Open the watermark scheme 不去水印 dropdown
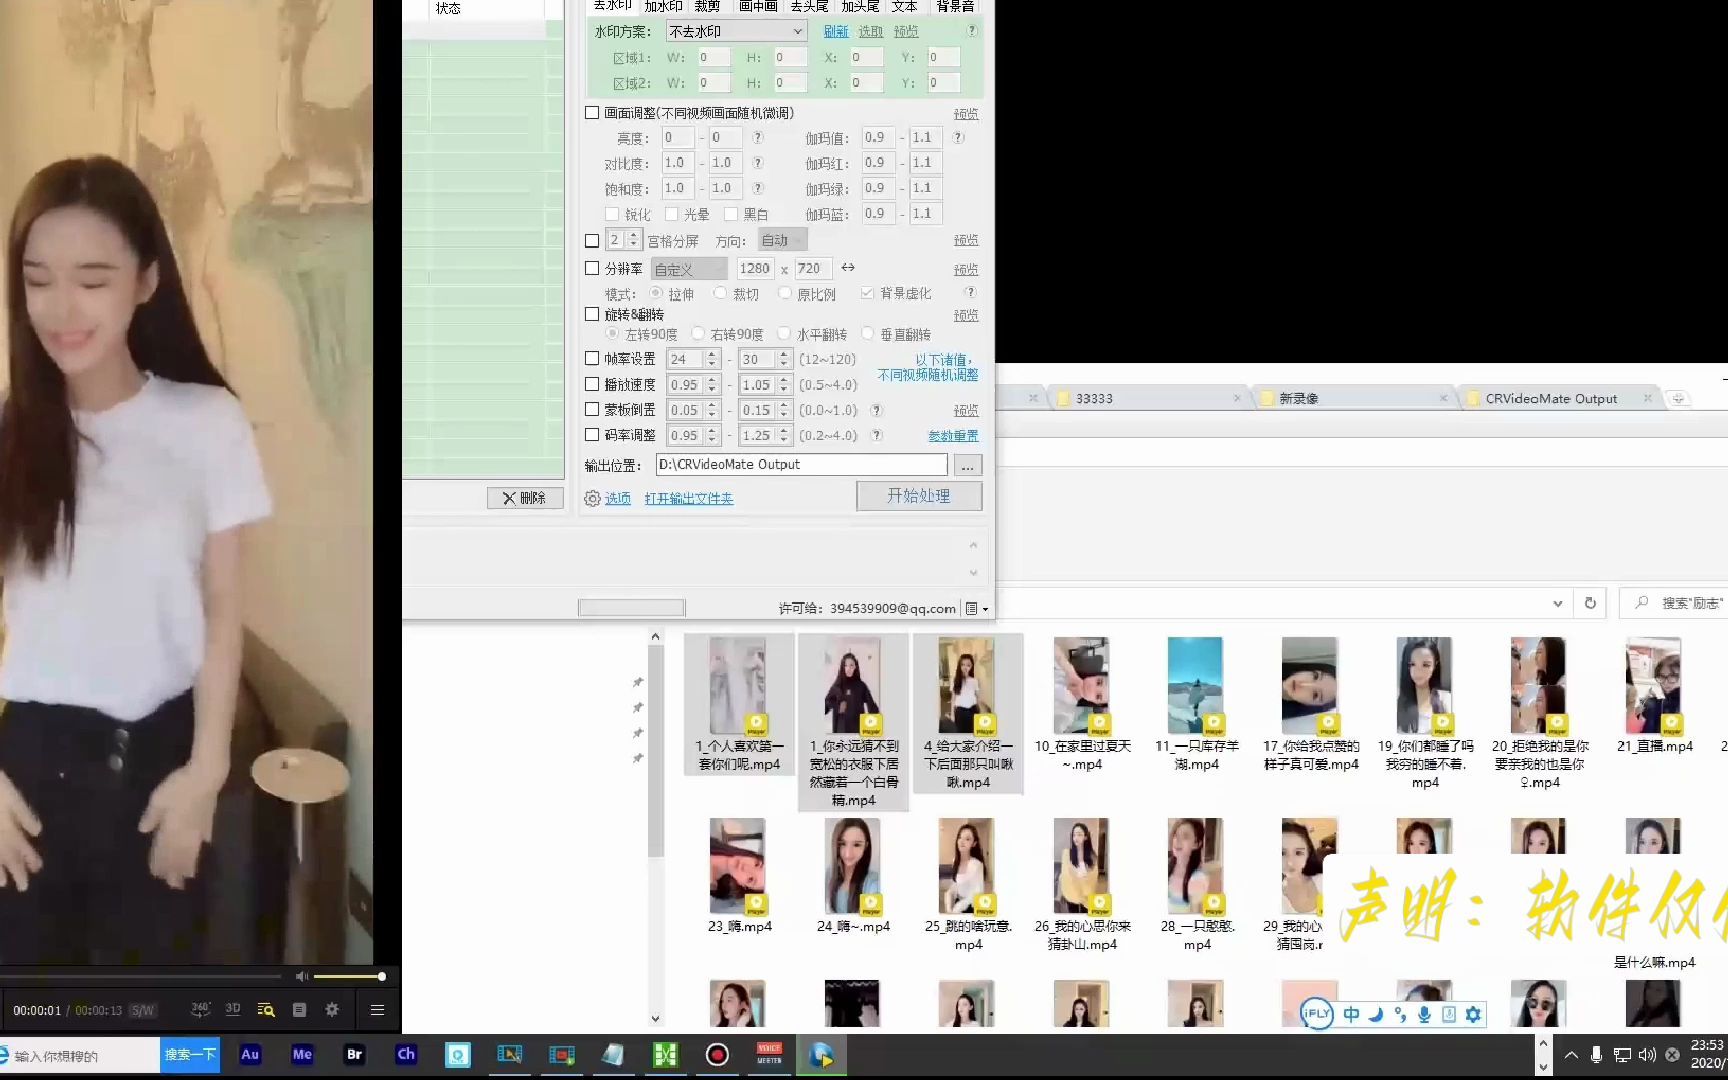Viewport: 1728px width, 1080px height. pos(736,31)
